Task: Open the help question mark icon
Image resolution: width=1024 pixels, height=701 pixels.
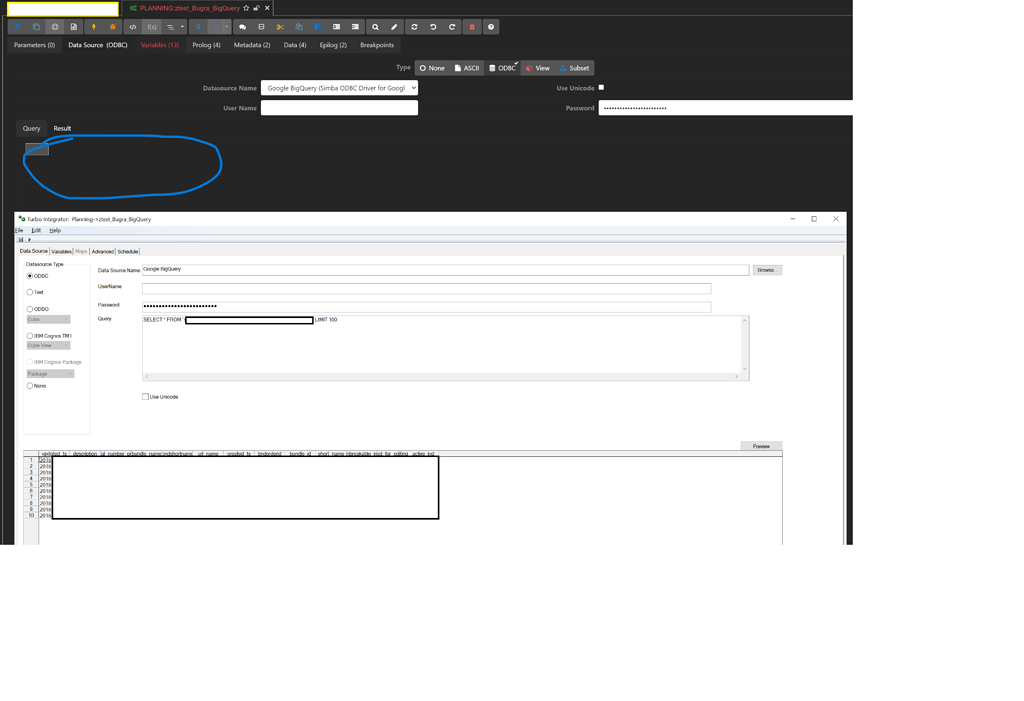Action: tap(489, 27)
